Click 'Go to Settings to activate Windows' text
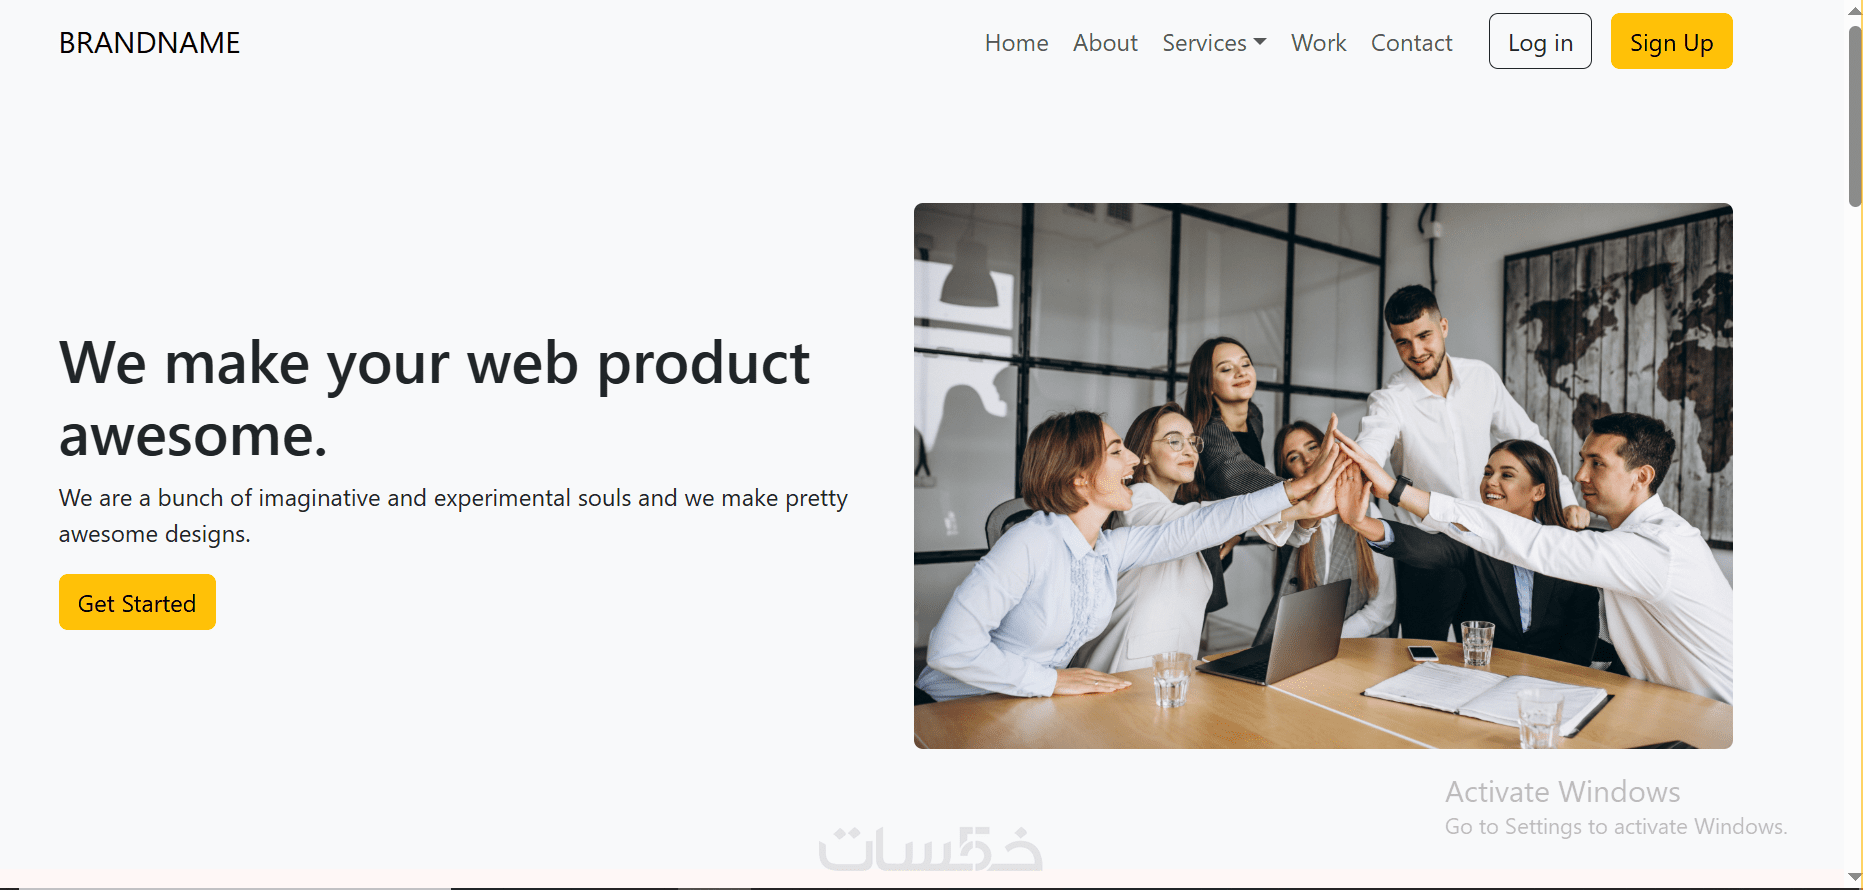The width and height of the screenshot is (1863, 890). tap(1615, 827)
